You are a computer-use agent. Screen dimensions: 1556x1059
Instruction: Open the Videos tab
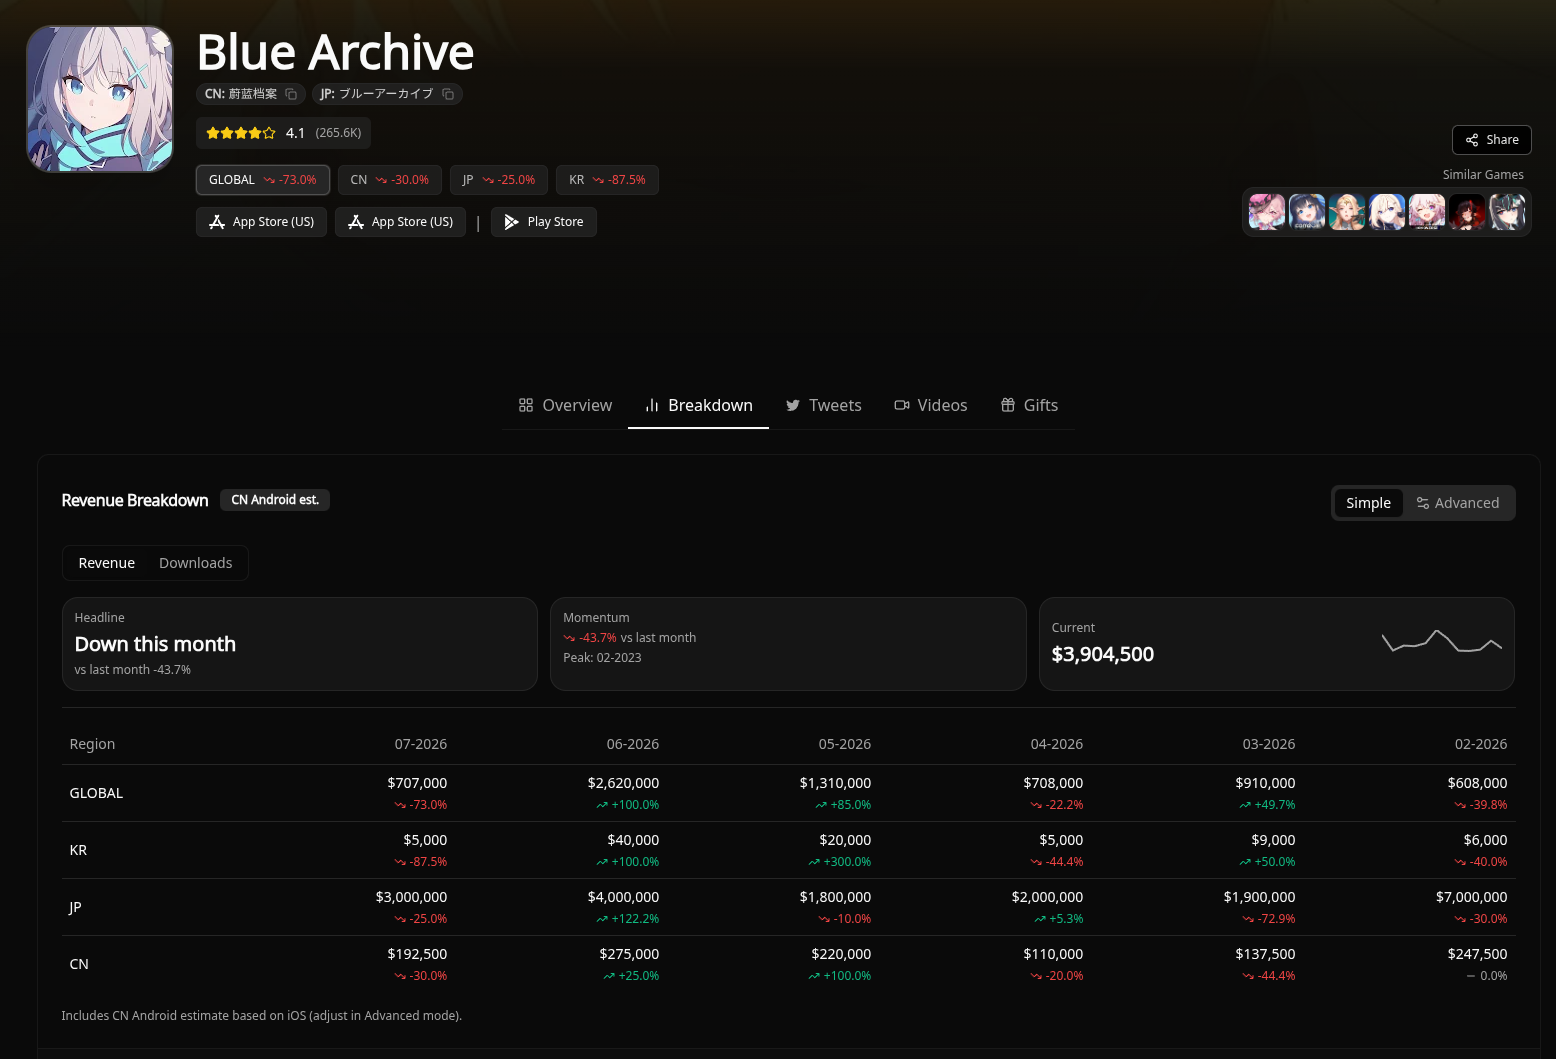click(931, 405)
